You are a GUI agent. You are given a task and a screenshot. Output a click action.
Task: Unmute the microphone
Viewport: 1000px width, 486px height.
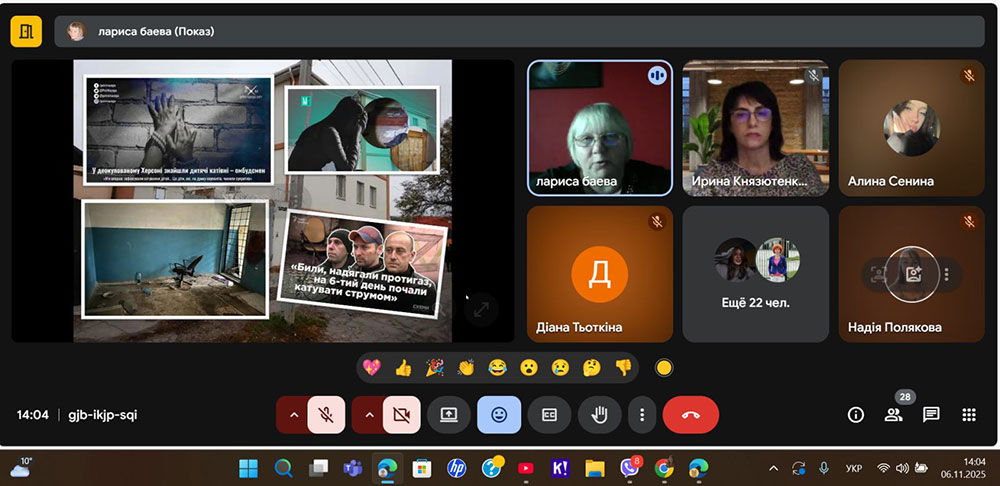tap(326, 414)
